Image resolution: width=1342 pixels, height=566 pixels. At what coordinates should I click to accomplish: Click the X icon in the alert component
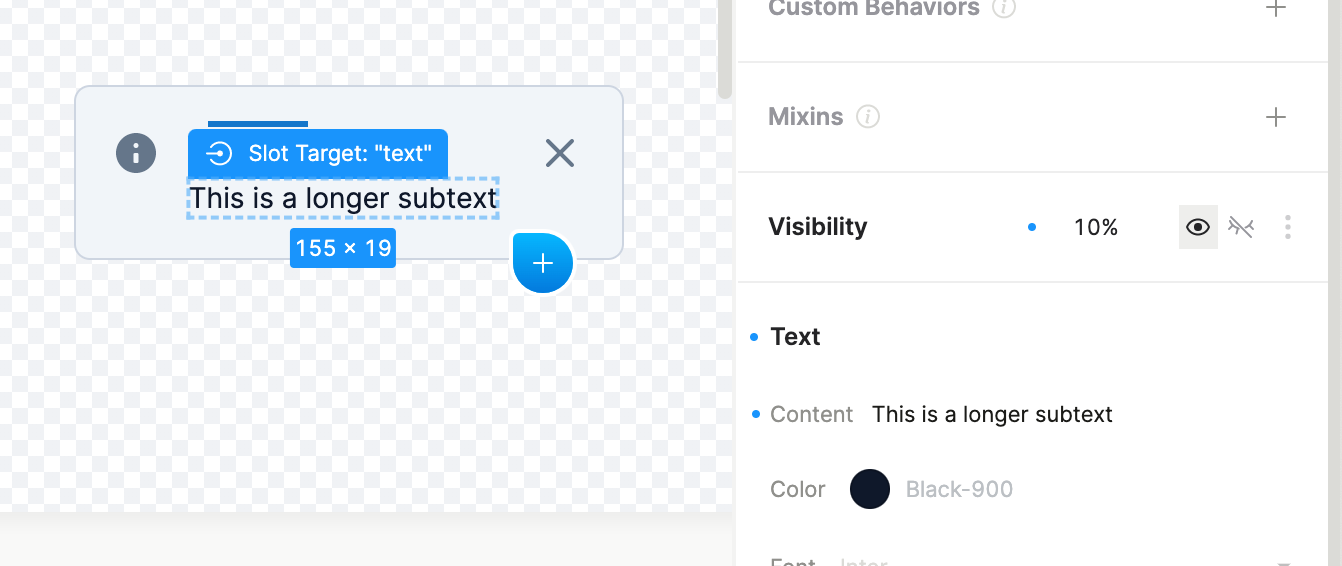[560, 153]
